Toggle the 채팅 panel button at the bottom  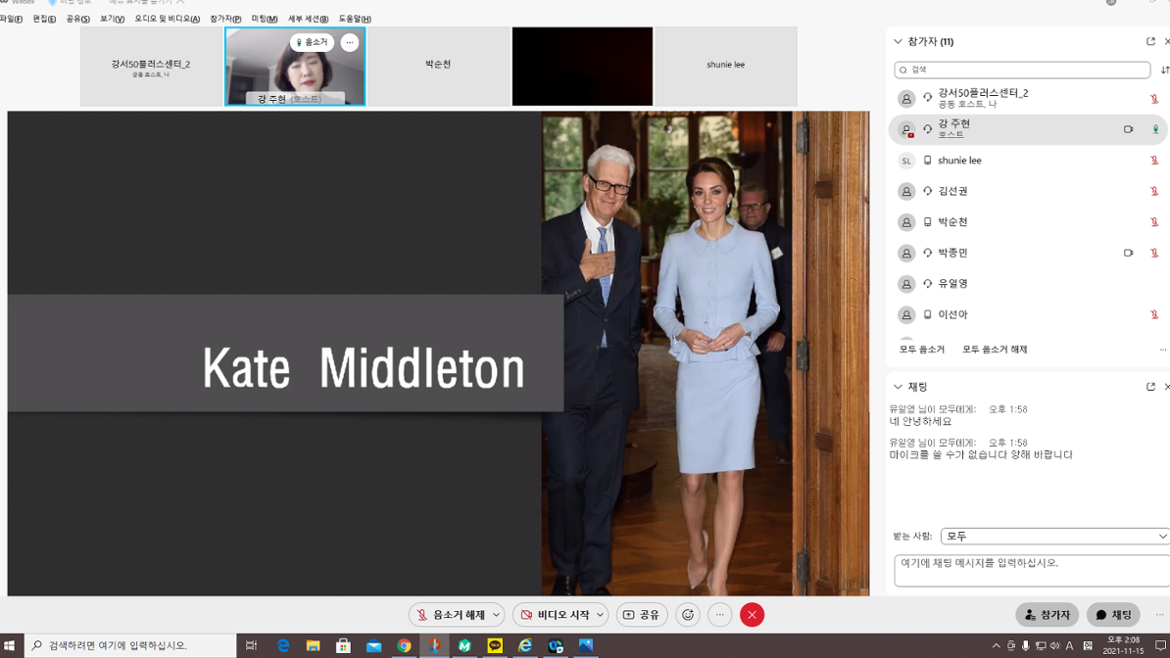(x=1113, y=615)
